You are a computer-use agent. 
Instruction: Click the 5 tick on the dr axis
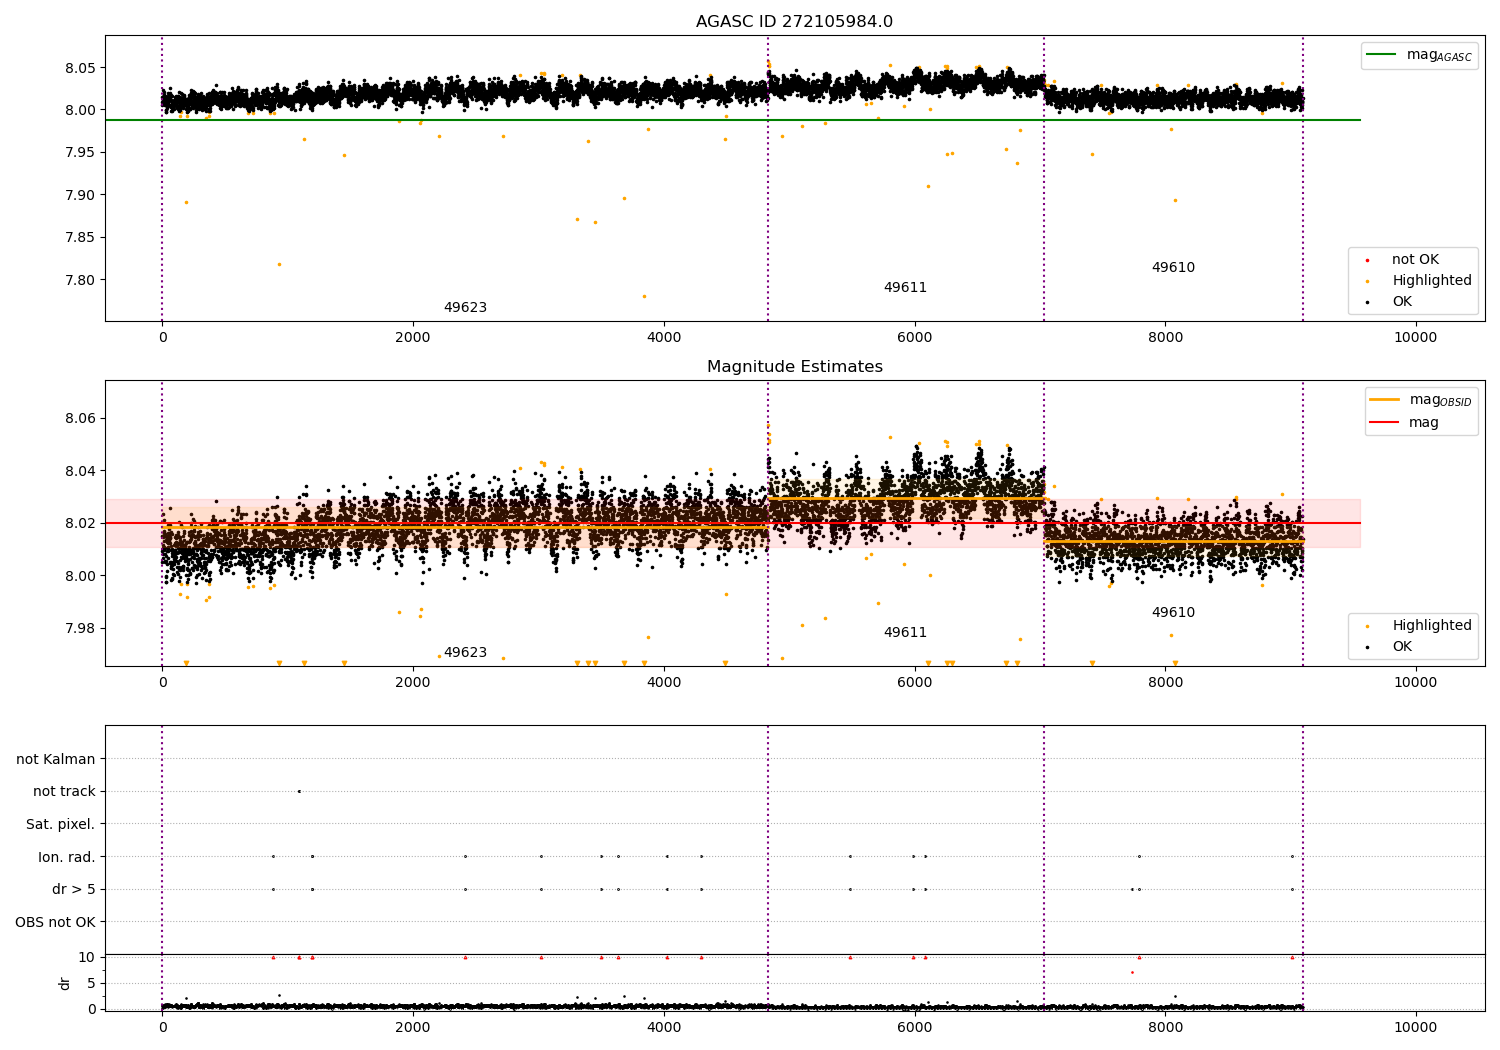(x=92, y=983)
